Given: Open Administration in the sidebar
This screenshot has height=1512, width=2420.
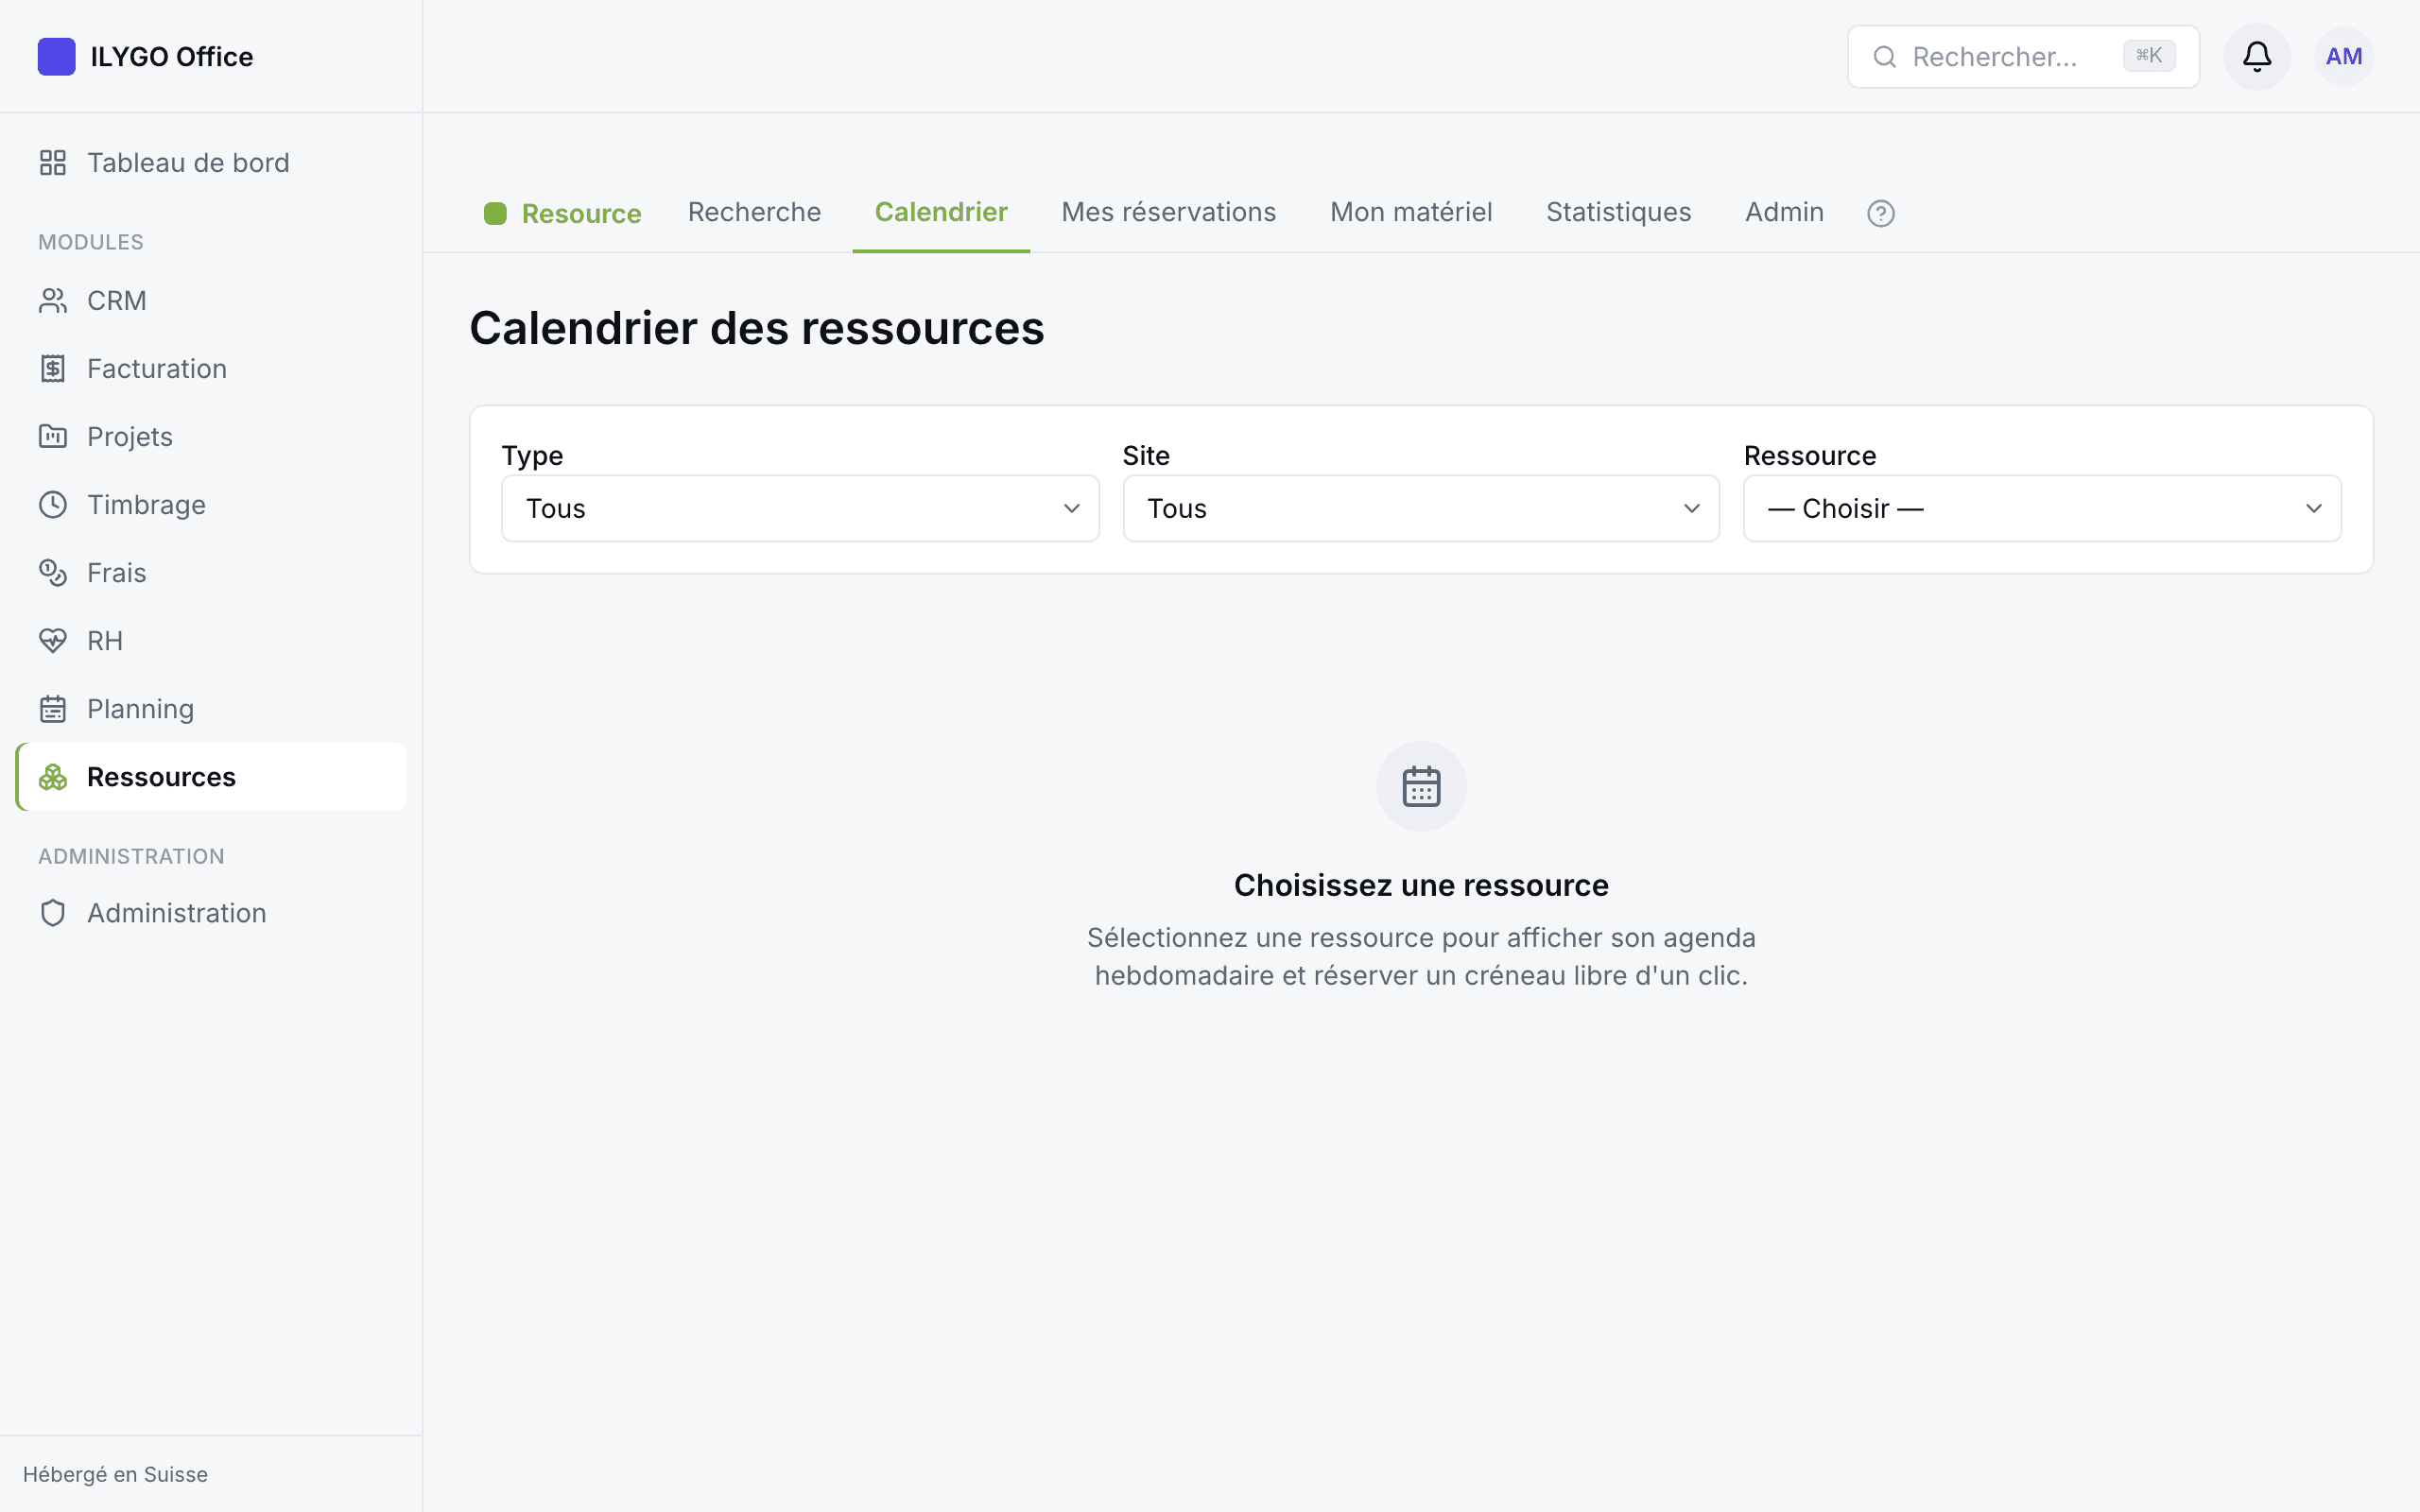Looking at the screenshot, I should [x=211, y=913].
